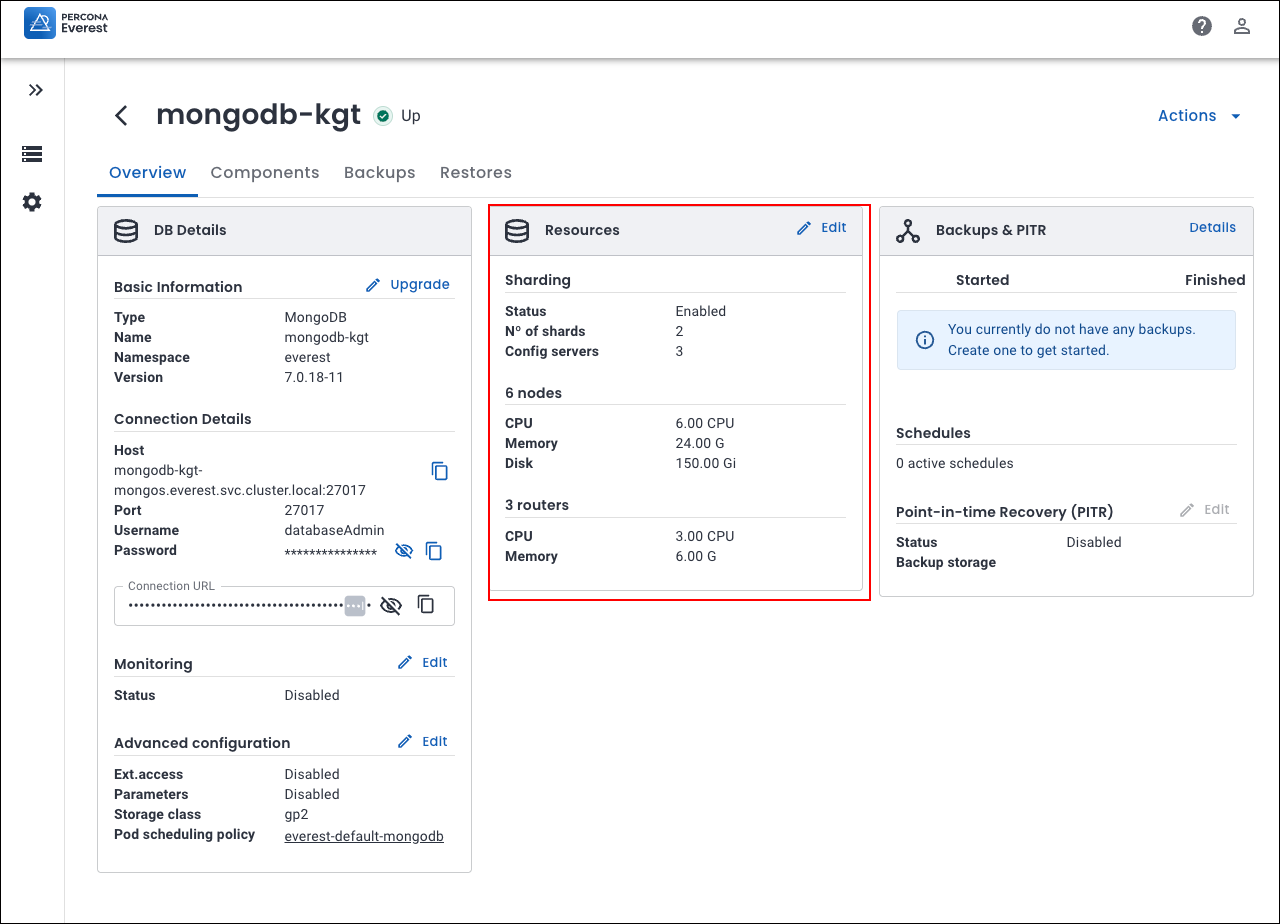Copy the database password
The image size is (1280, 924).
tap(434, 551)
